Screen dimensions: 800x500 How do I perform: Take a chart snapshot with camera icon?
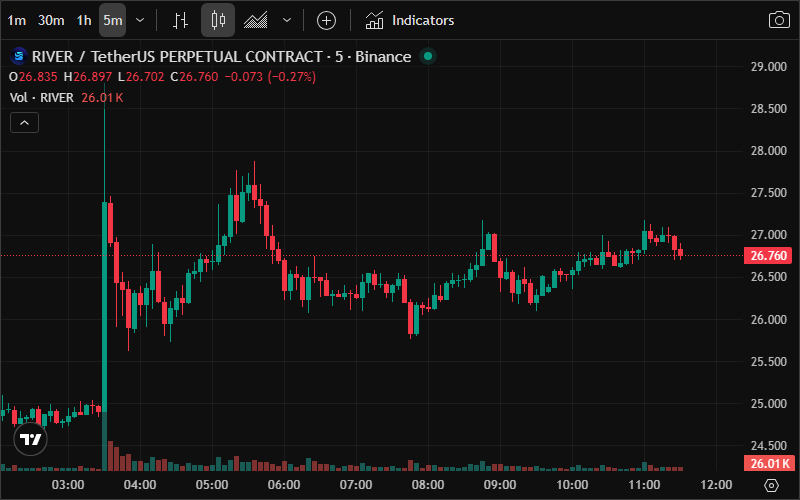pos(779,20)
